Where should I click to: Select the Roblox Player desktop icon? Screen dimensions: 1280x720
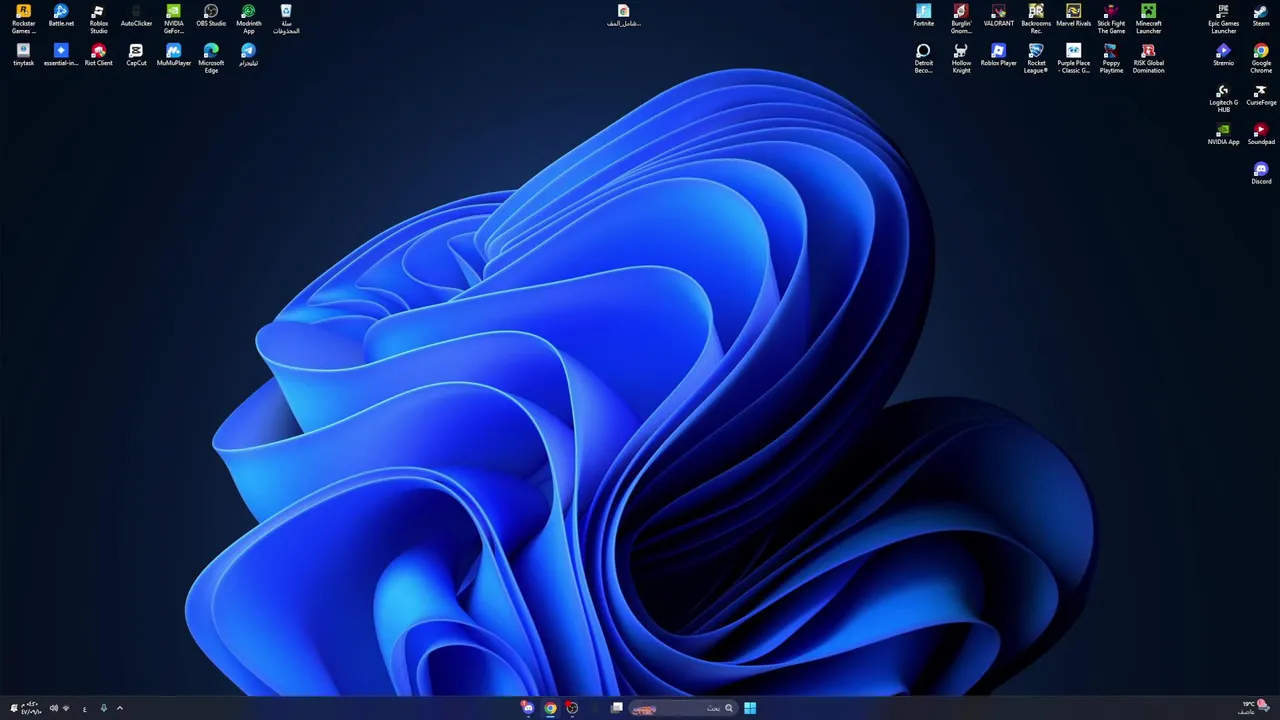point(998,55)
